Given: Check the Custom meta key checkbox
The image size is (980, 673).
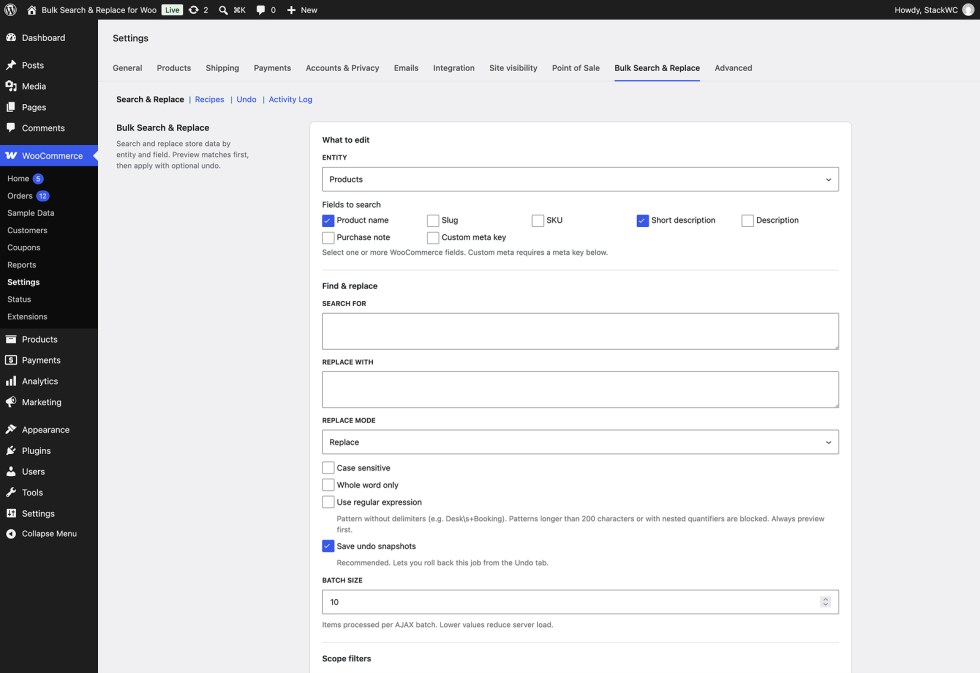Looking at the screenshot, I should pyautogui.click(x=432, y=237).
